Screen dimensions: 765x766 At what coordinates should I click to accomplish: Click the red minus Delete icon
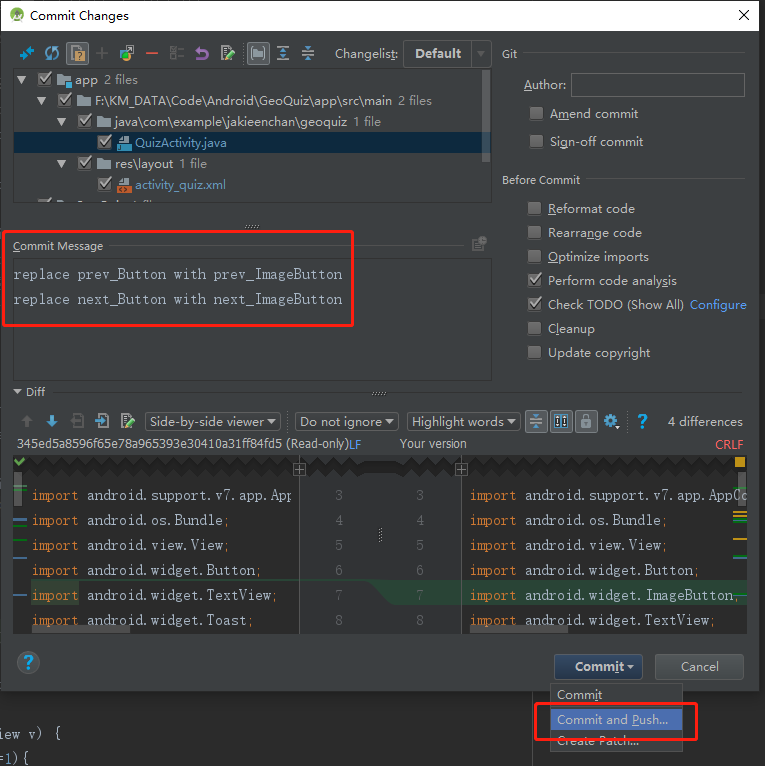152,53
